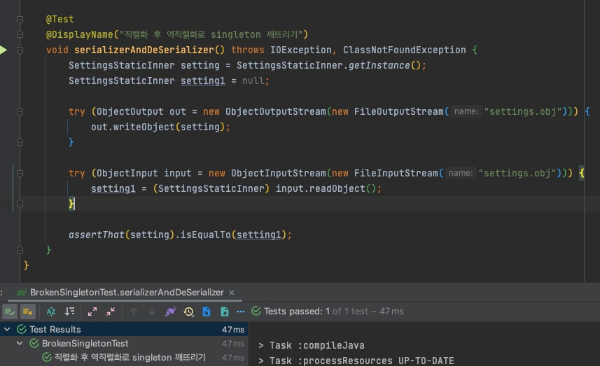Sort test results alphabetically
Viewport: 600px width, 366px height.
coord(51,312)
